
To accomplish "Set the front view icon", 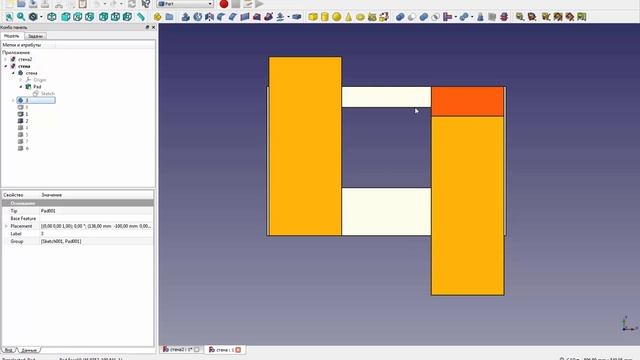I will click(x=65, y=17).
